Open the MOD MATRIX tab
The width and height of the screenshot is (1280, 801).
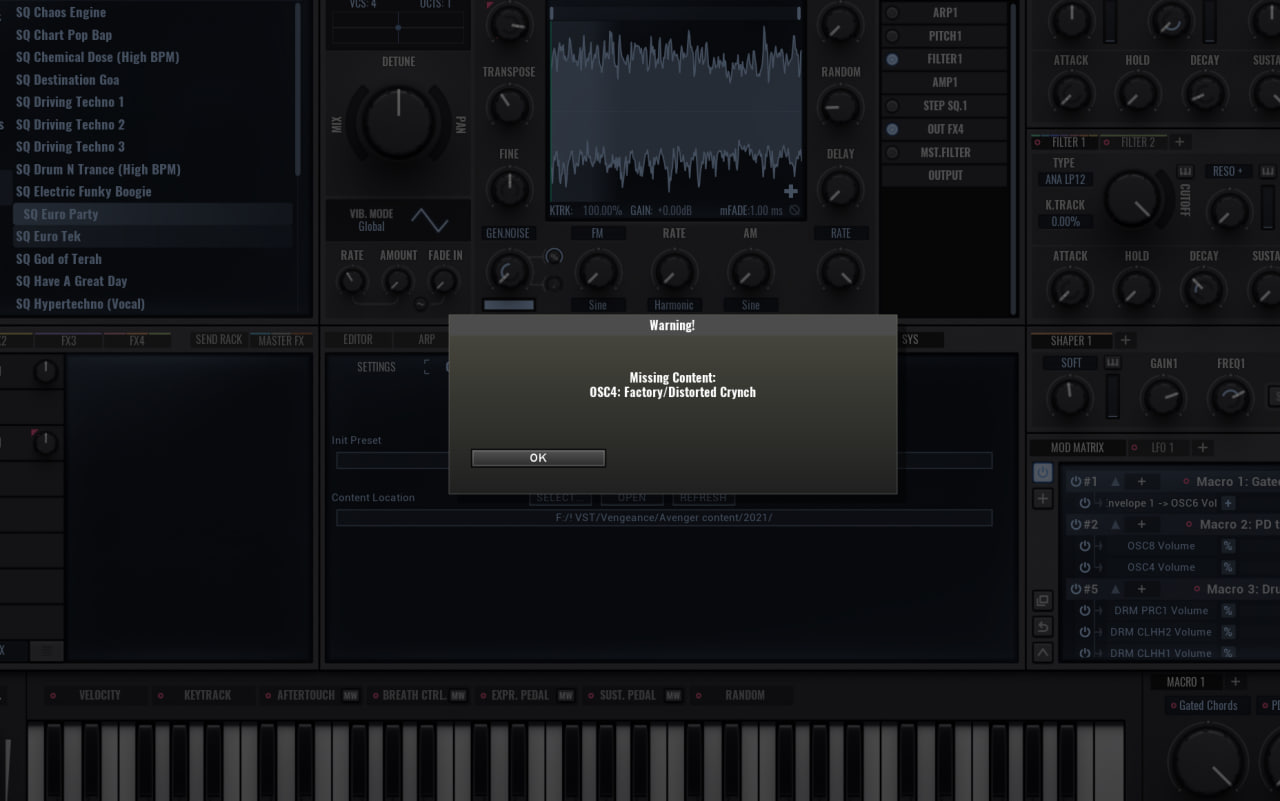click(x=1077, y=448)
